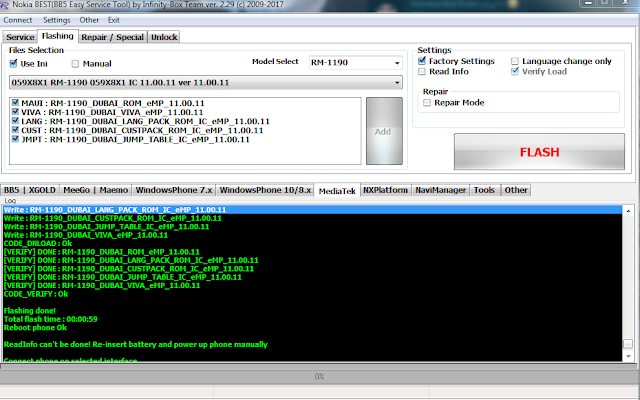The width and height of the screenshot is (640, 400).
Task: Click MAUI file entry text
Action: point(113,103)
